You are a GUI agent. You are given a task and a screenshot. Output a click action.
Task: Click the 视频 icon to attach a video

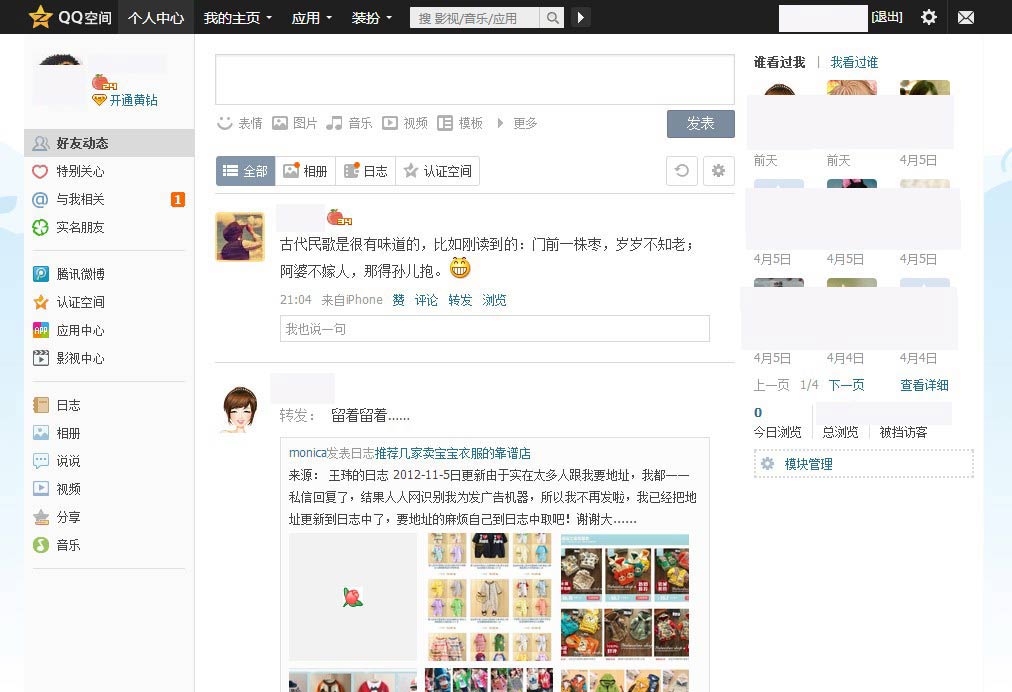407,123
